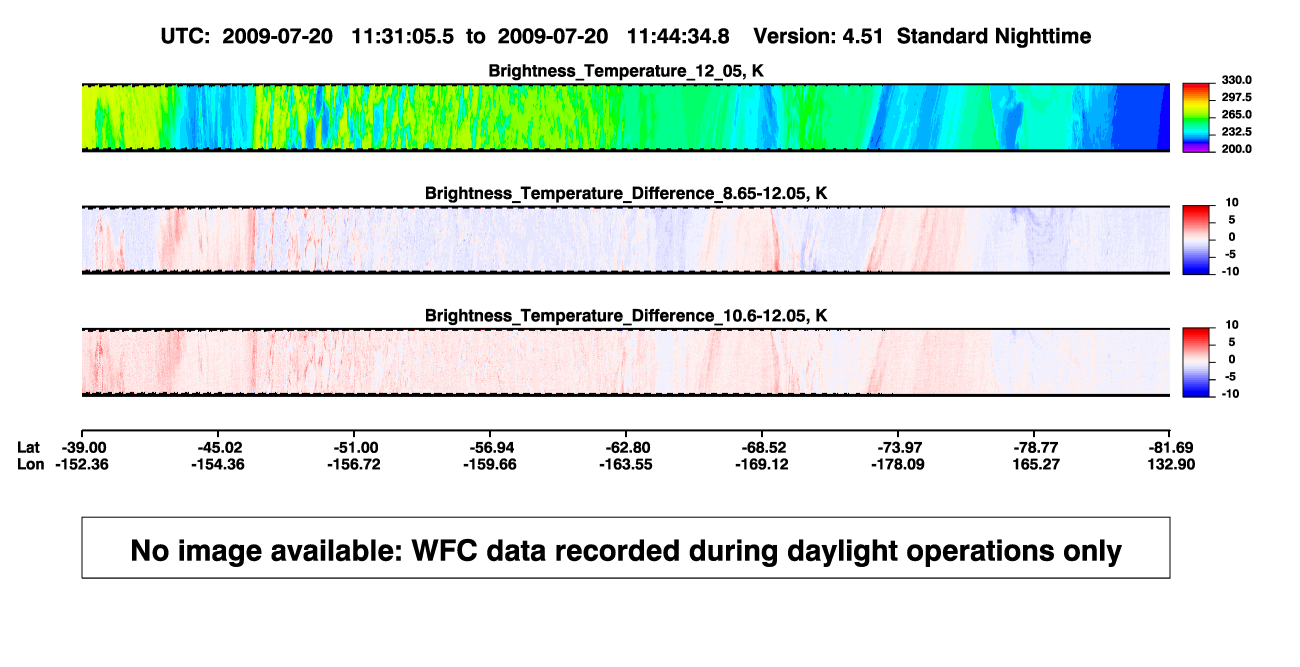The width and height of the screenshot is (1300, 667).
Task: Click the latitude value -56.94
Action: click(490, 447)
